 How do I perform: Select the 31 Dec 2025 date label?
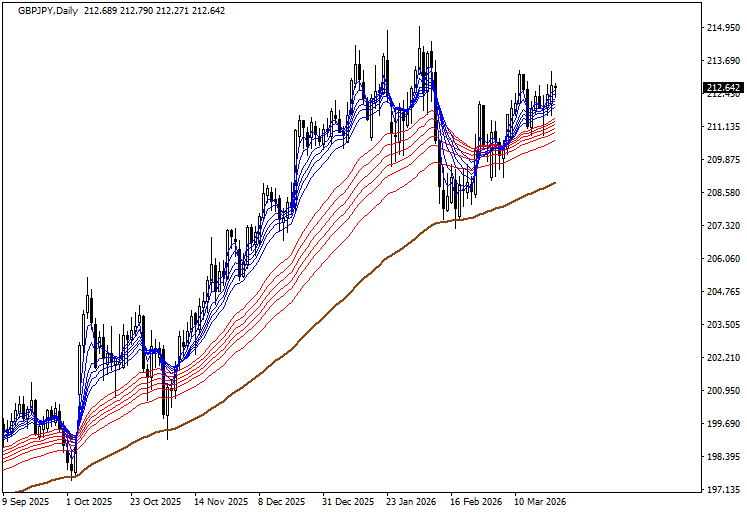[348, 501]
